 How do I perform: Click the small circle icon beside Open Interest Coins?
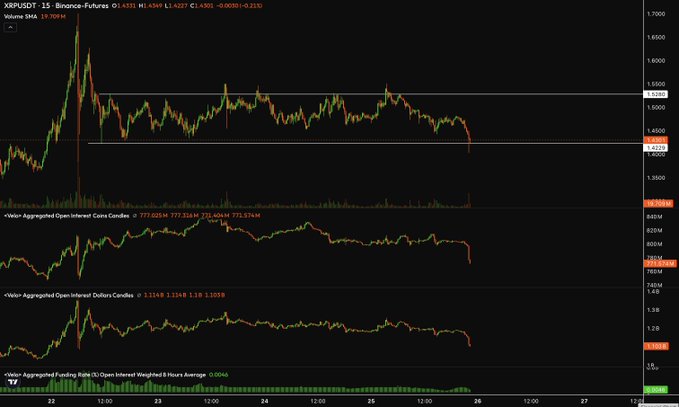pyautogui.click(x=135, y=215)
